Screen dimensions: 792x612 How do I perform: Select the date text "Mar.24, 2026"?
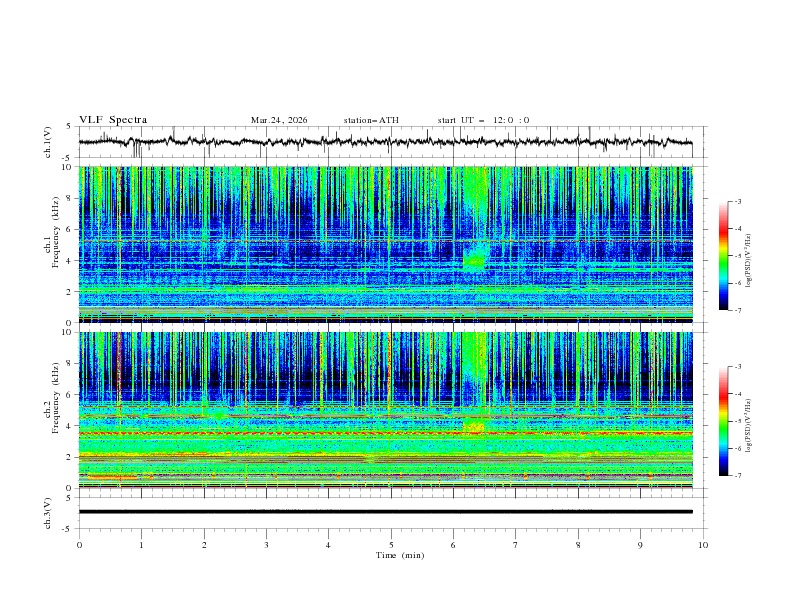click(279, 120)
